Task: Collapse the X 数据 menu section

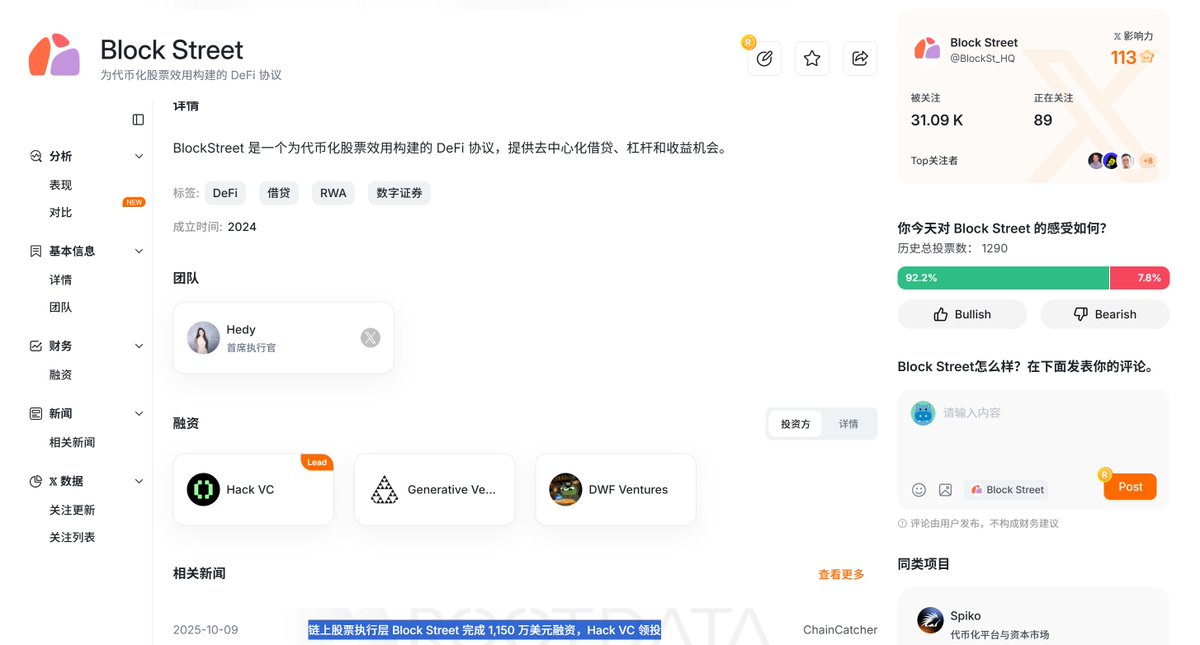Action: (x=139, y=481)
